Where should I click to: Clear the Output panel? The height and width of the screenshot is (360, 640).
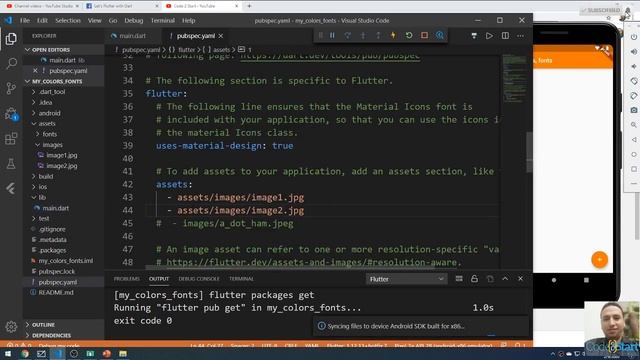[x=459, y=279]
